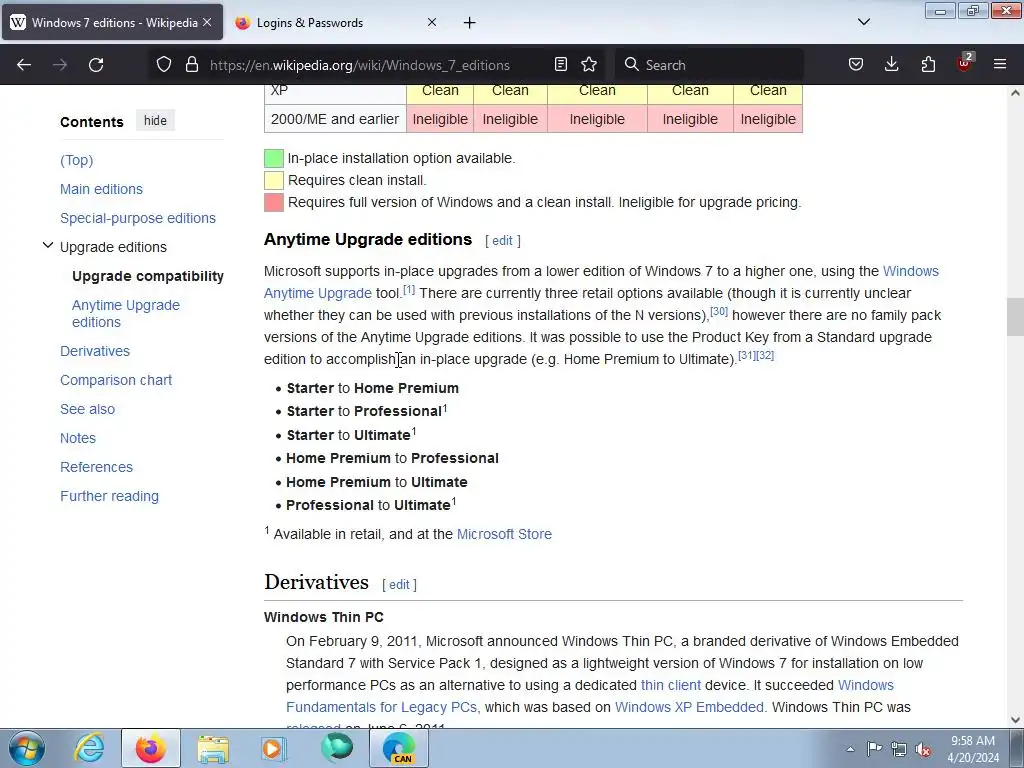Image resolution: width=1024 pixels, height=768 pixels.
Task: Open Windows Media Player taskbar icon
Action: [274, 748]
